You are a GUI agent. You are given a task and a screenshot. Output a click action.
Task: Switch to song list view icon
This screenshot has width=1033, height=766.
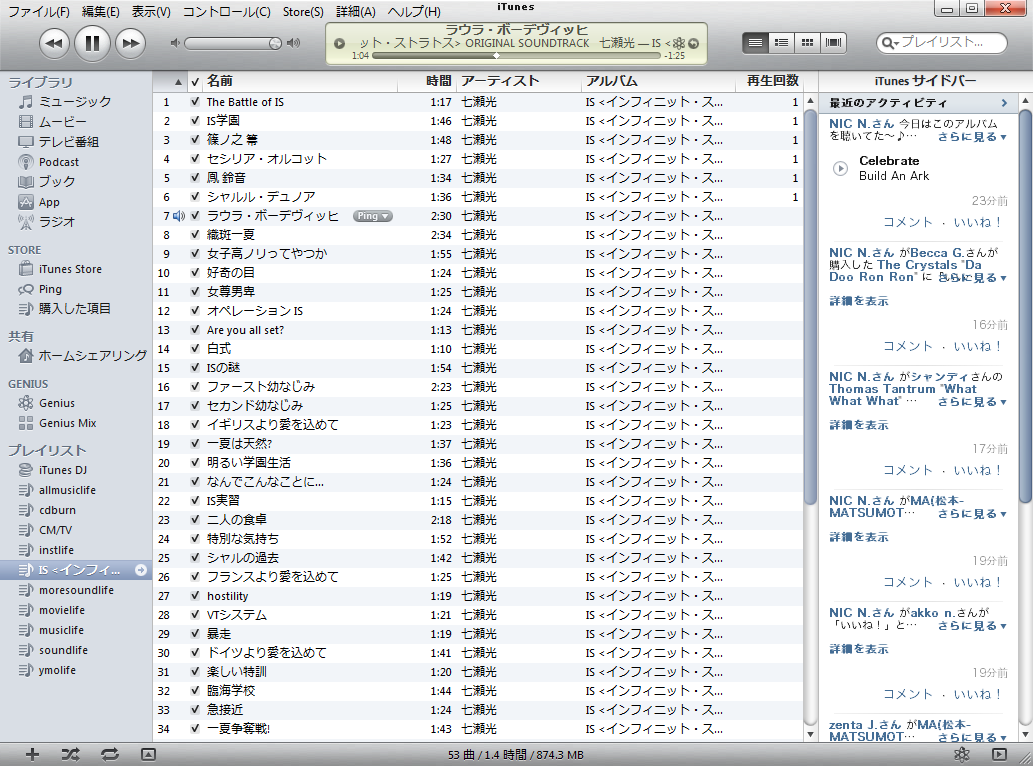point(755,43)
